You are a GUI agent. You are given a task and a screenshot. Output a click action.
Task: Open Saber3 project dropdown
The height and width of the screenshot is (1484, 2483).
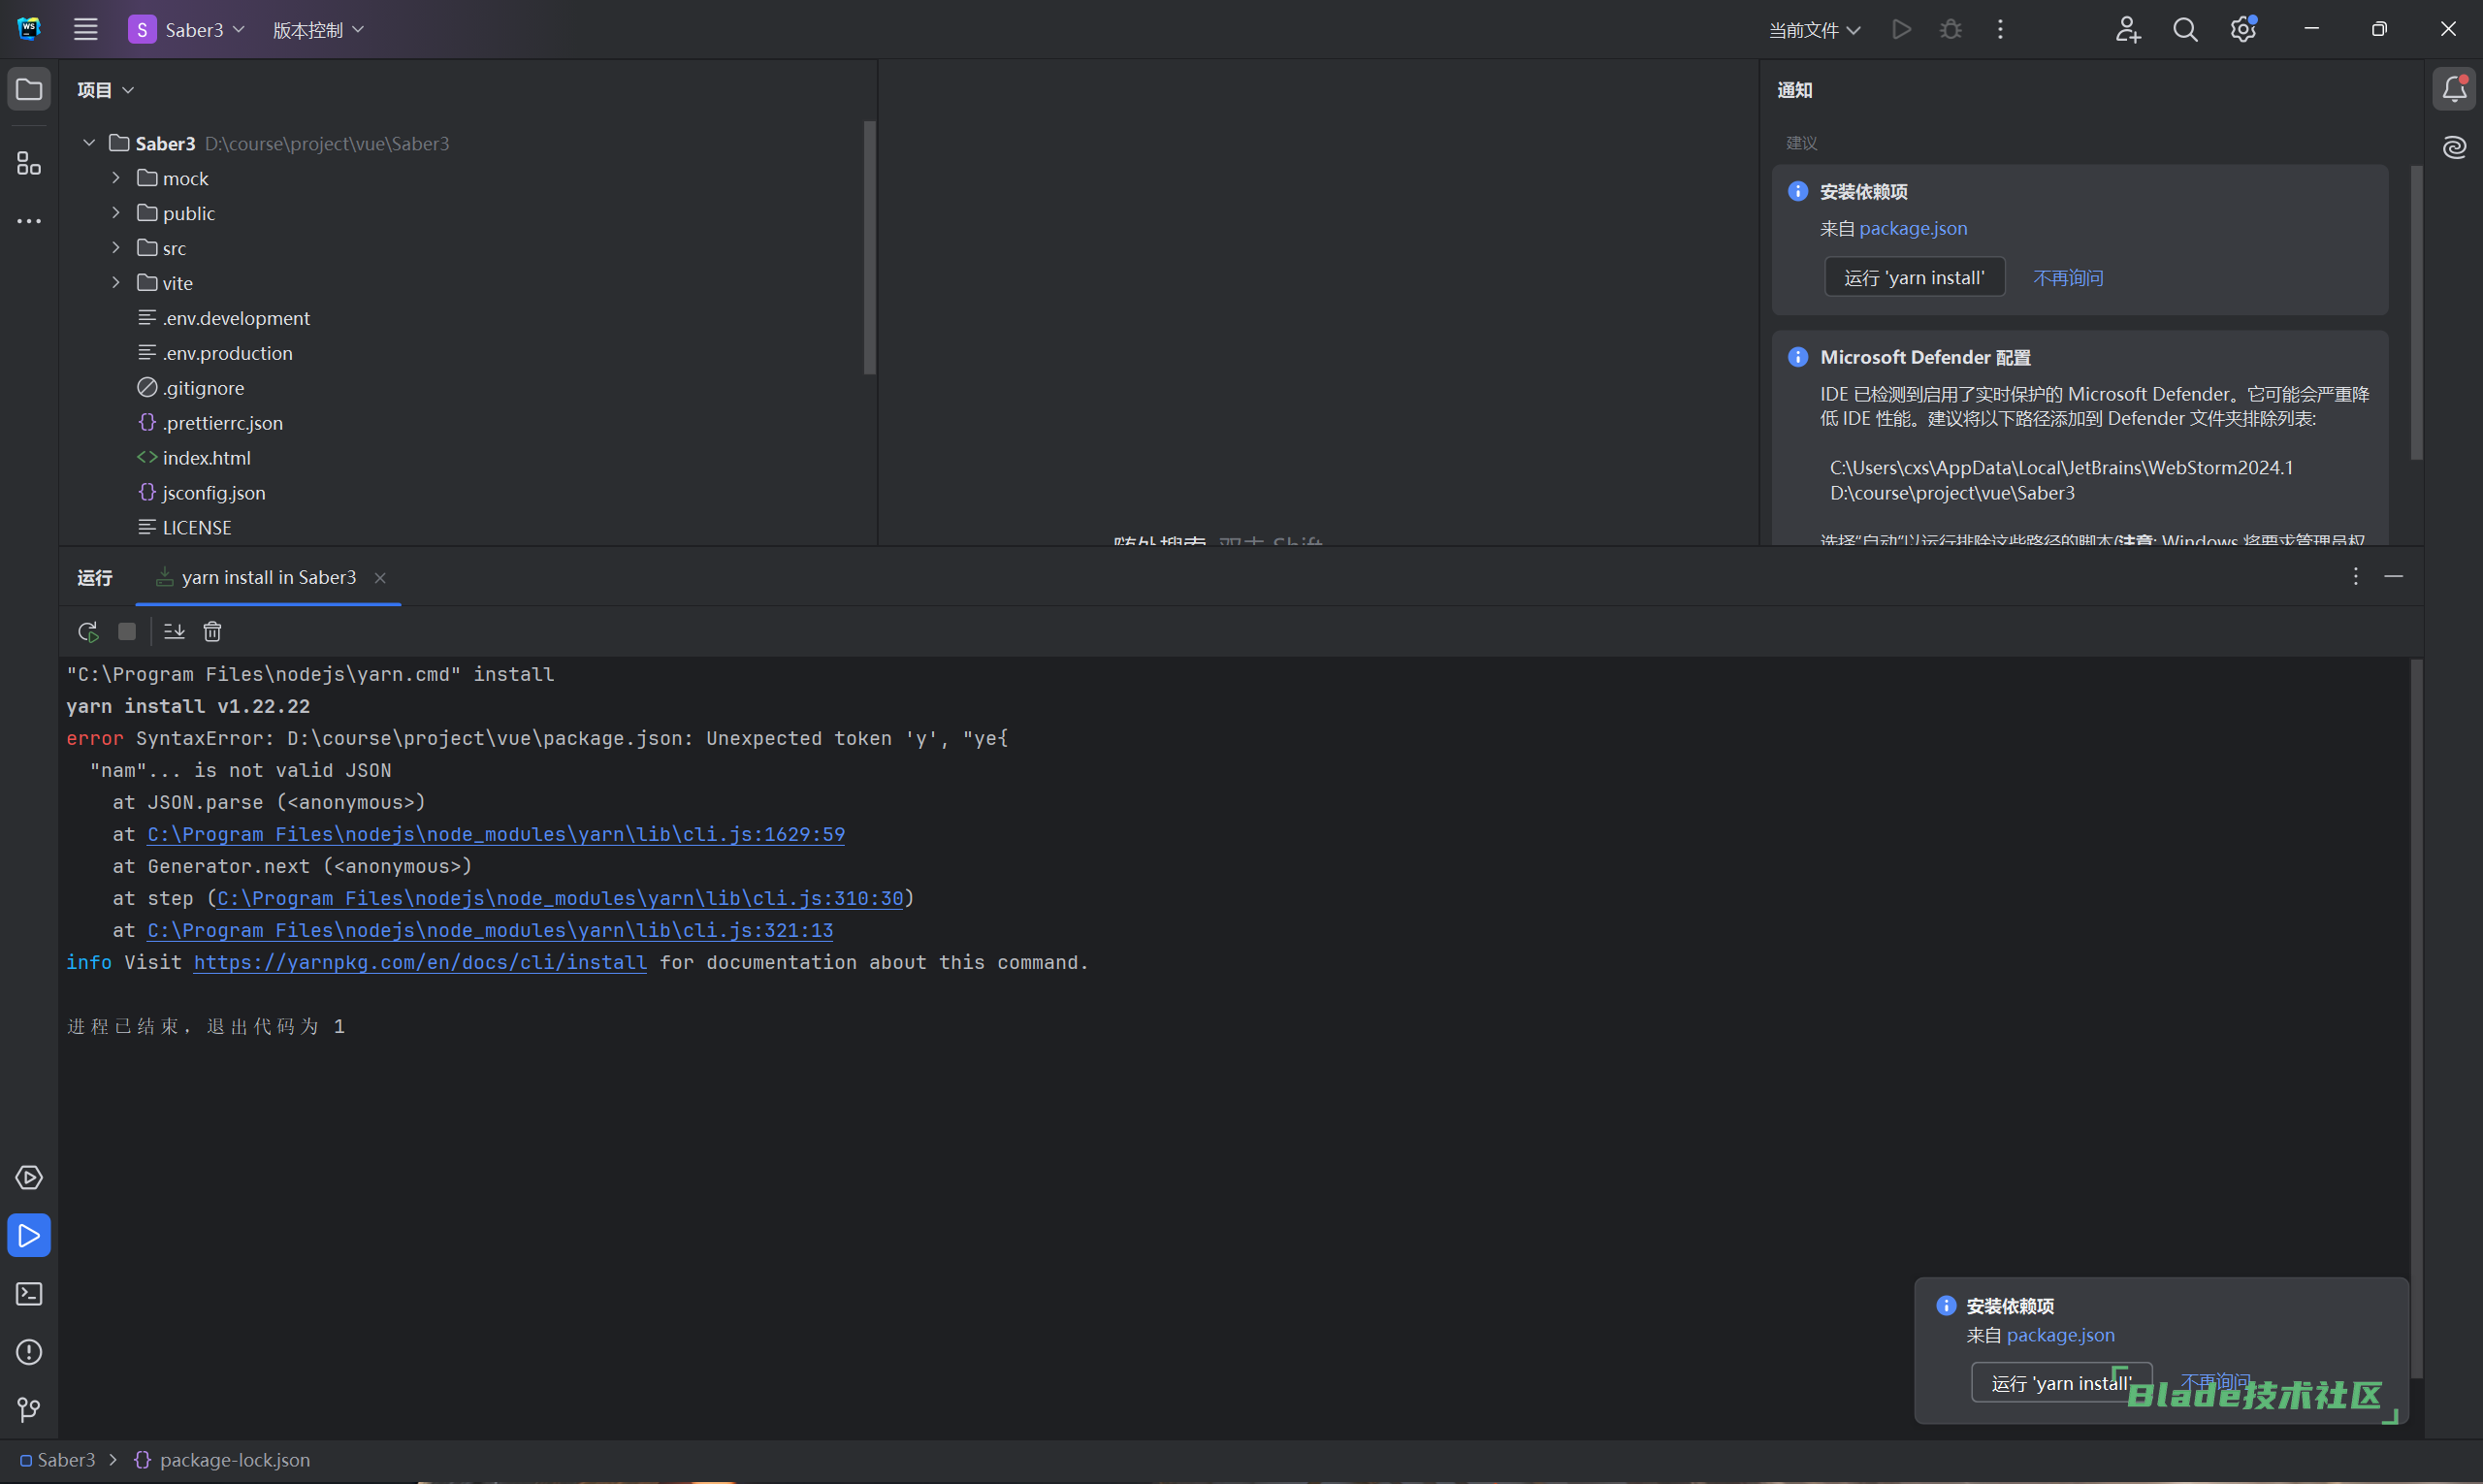coord(187,30)
